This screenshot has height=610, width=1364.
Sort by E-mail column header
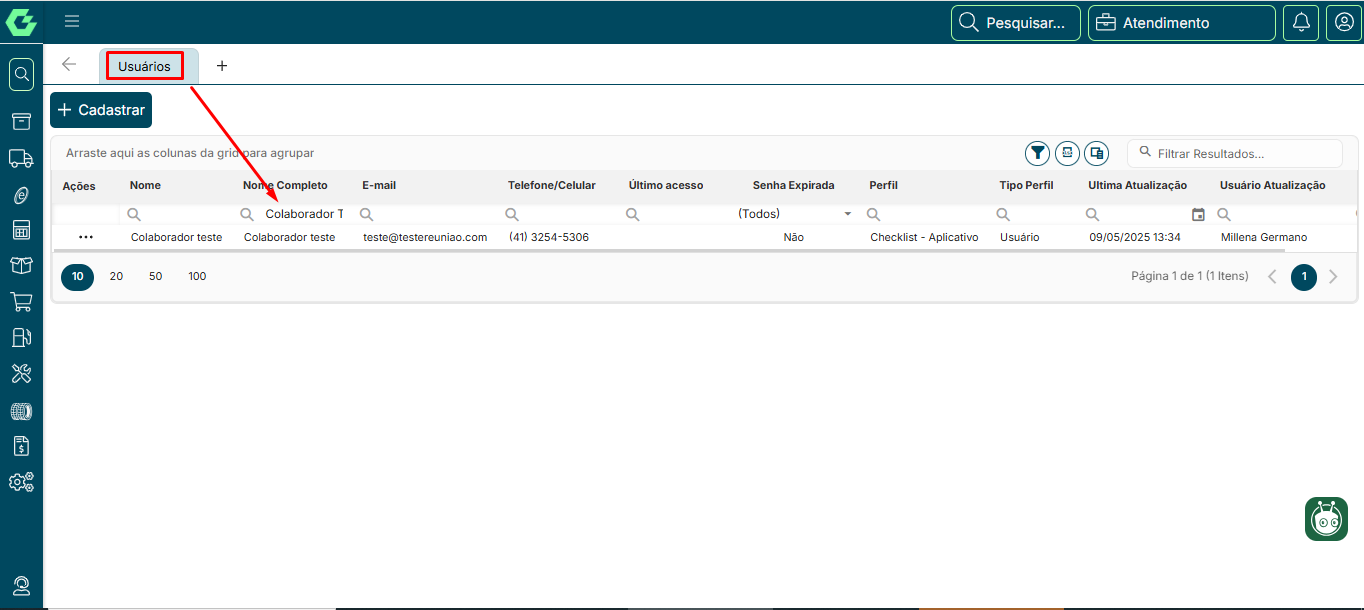click(379, 186)
